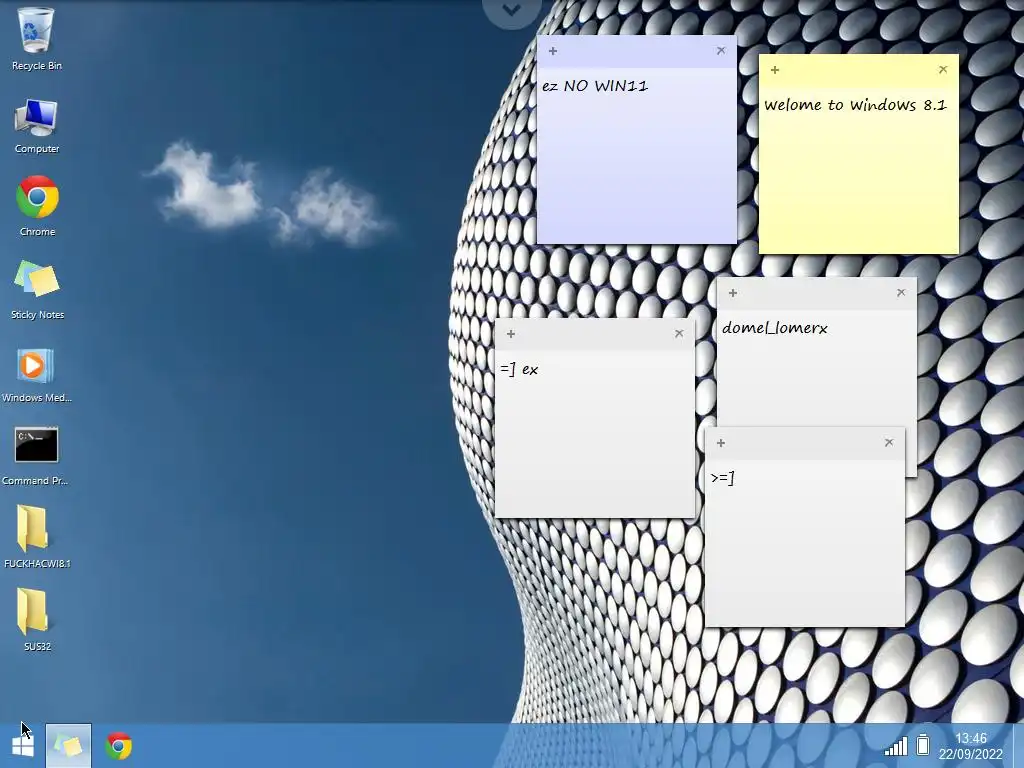Image resolution: width=1024 pixels, height=768 pixels.
Task: Launch Windows Media Player desktop icon
Action: pos(37,374)
